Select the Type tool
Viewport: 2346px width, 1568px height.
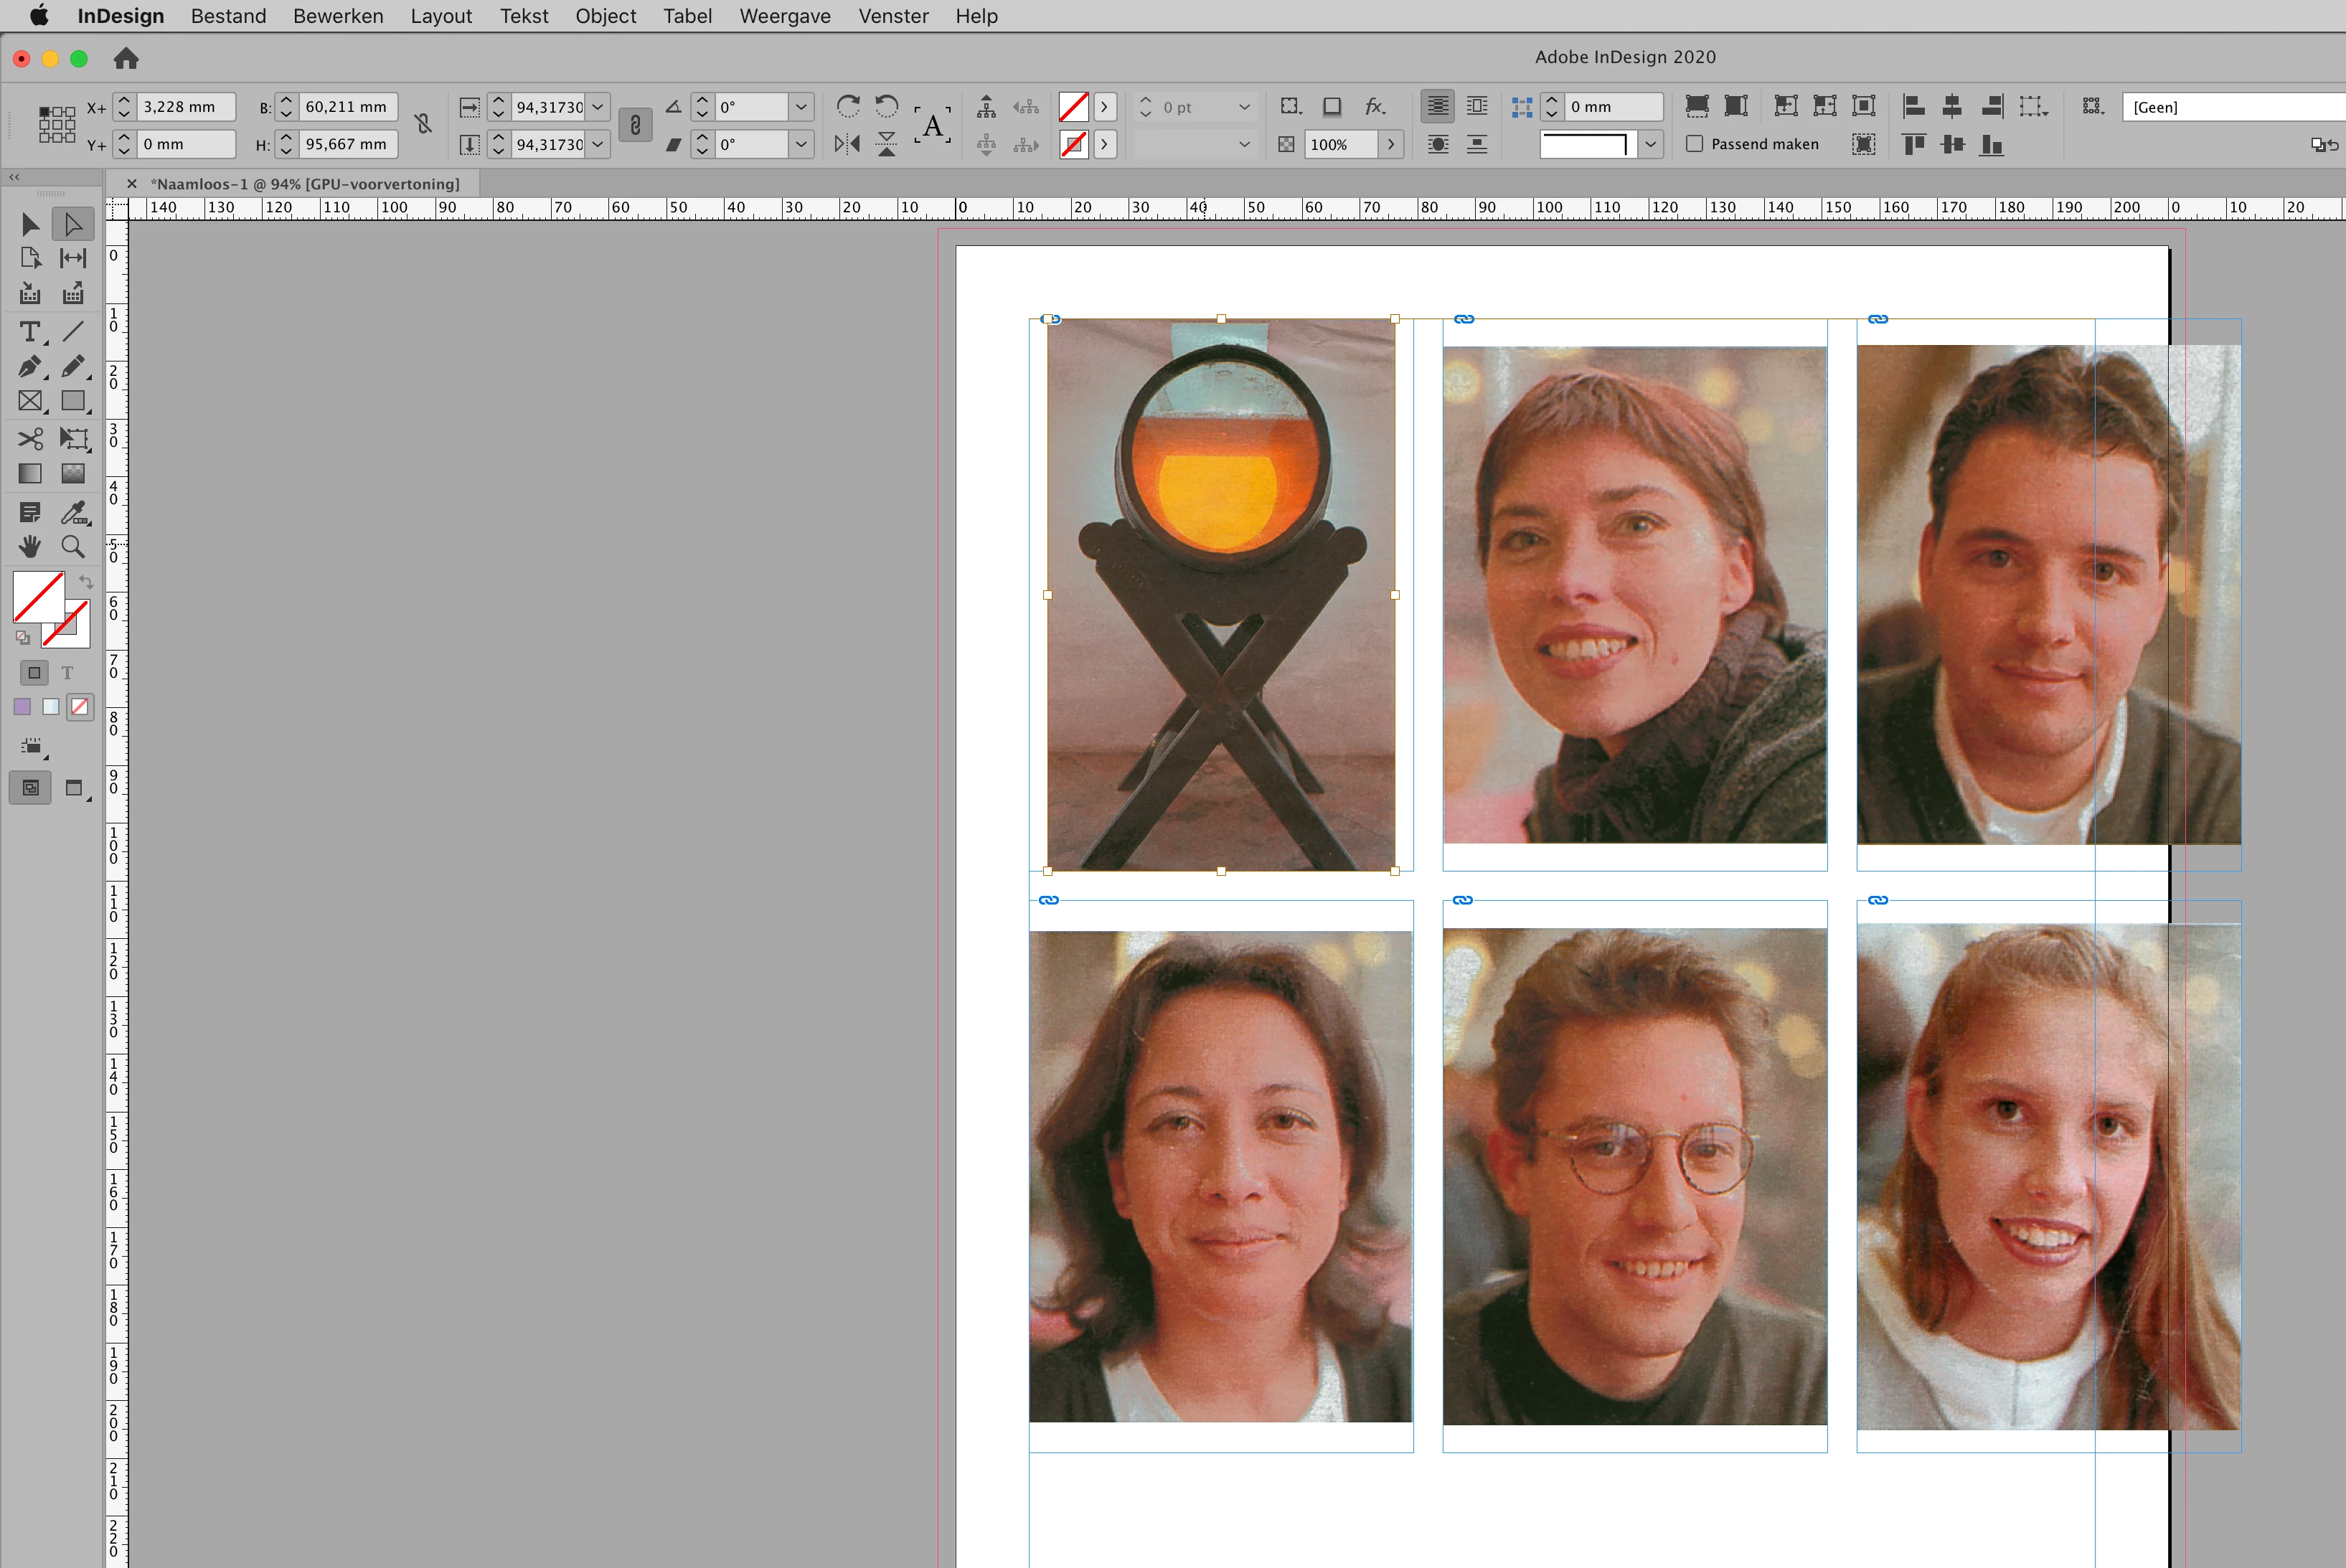click(30, 331)
